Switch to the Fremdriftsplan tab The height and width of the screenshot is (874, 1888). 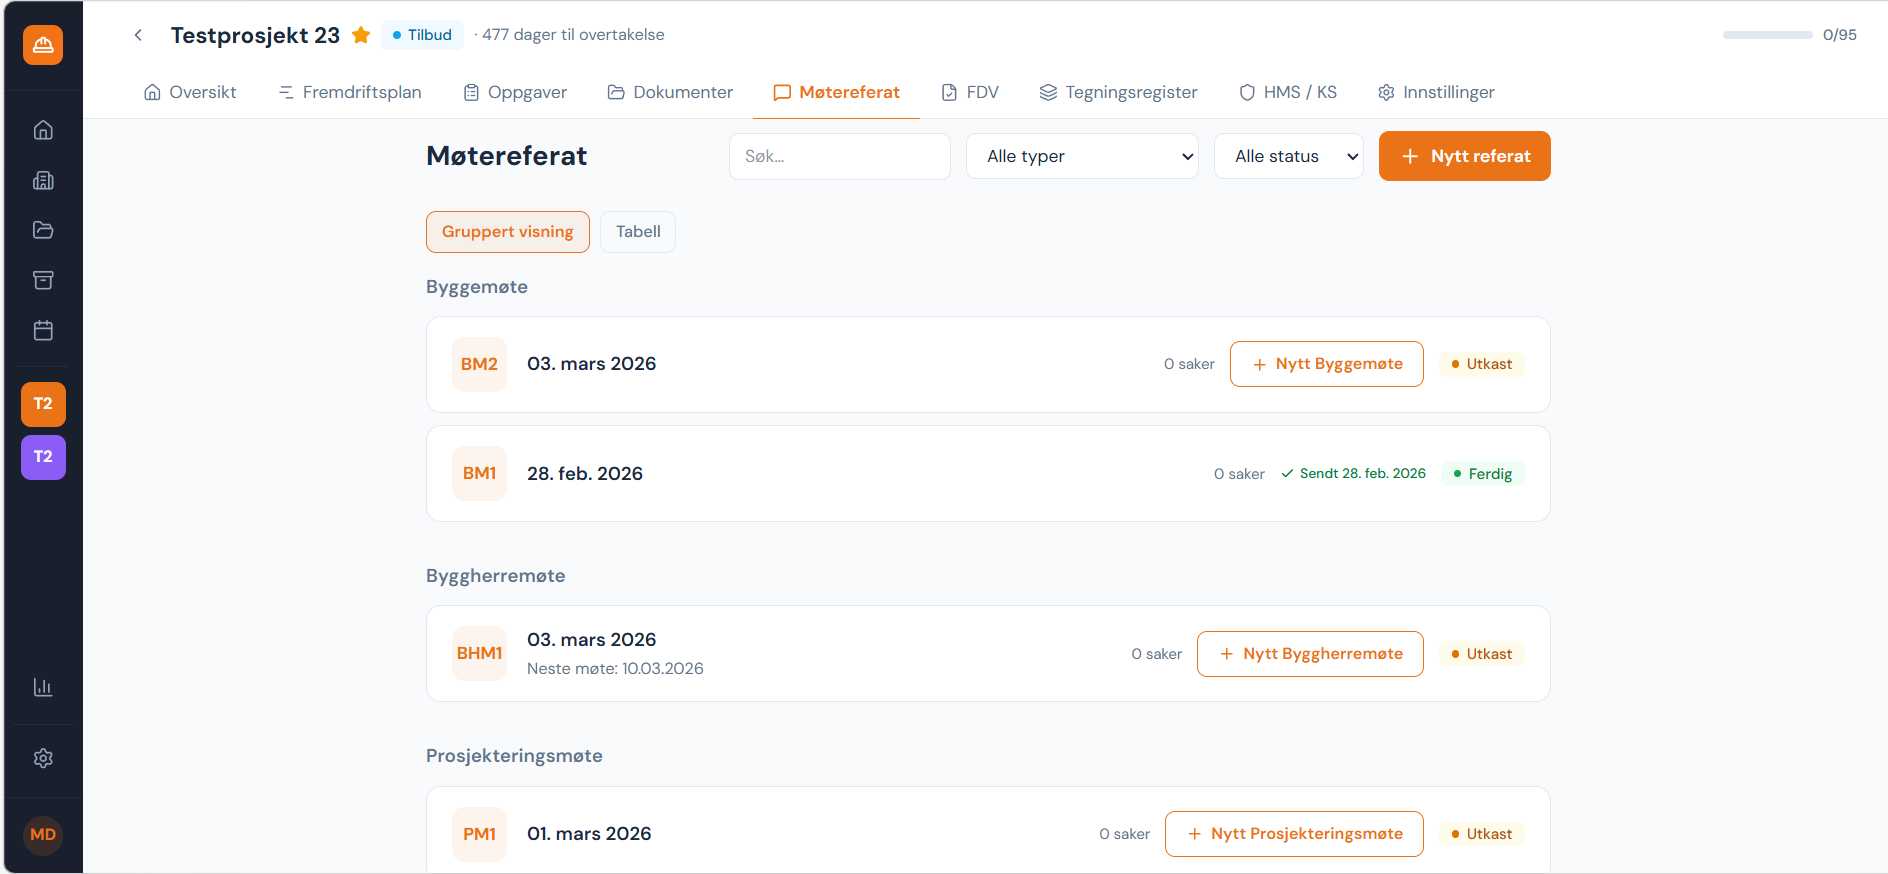click(350, 92)
